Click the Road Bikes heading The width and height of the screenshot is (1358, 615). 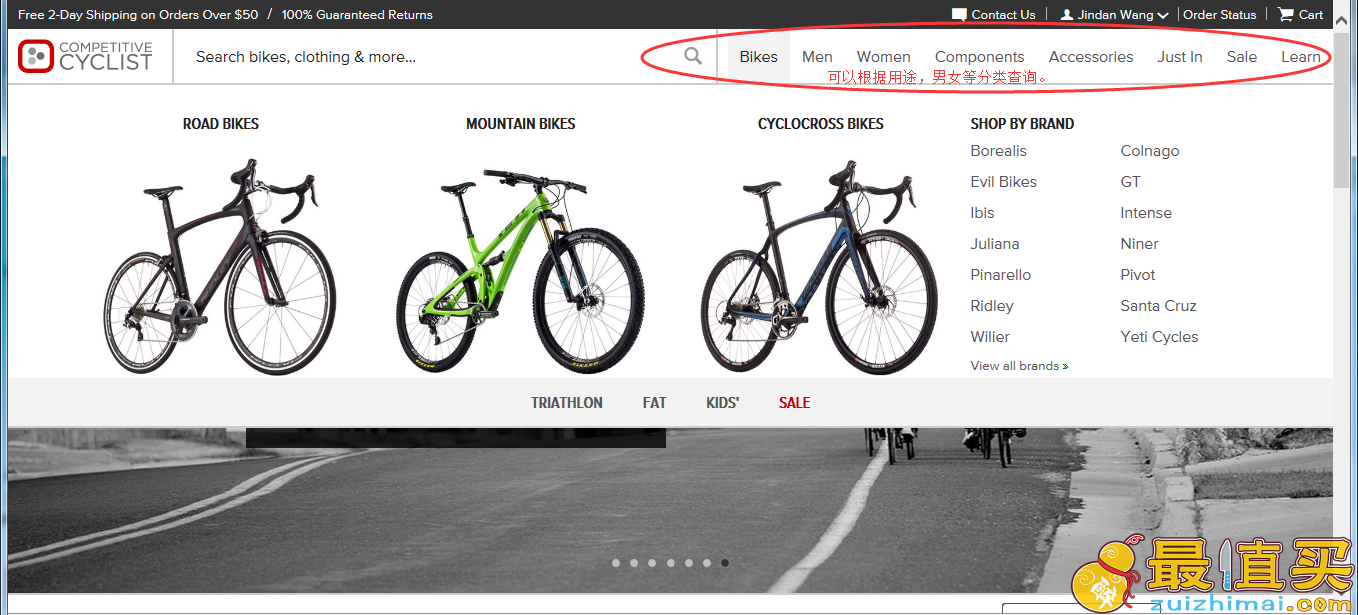[221, 124]
